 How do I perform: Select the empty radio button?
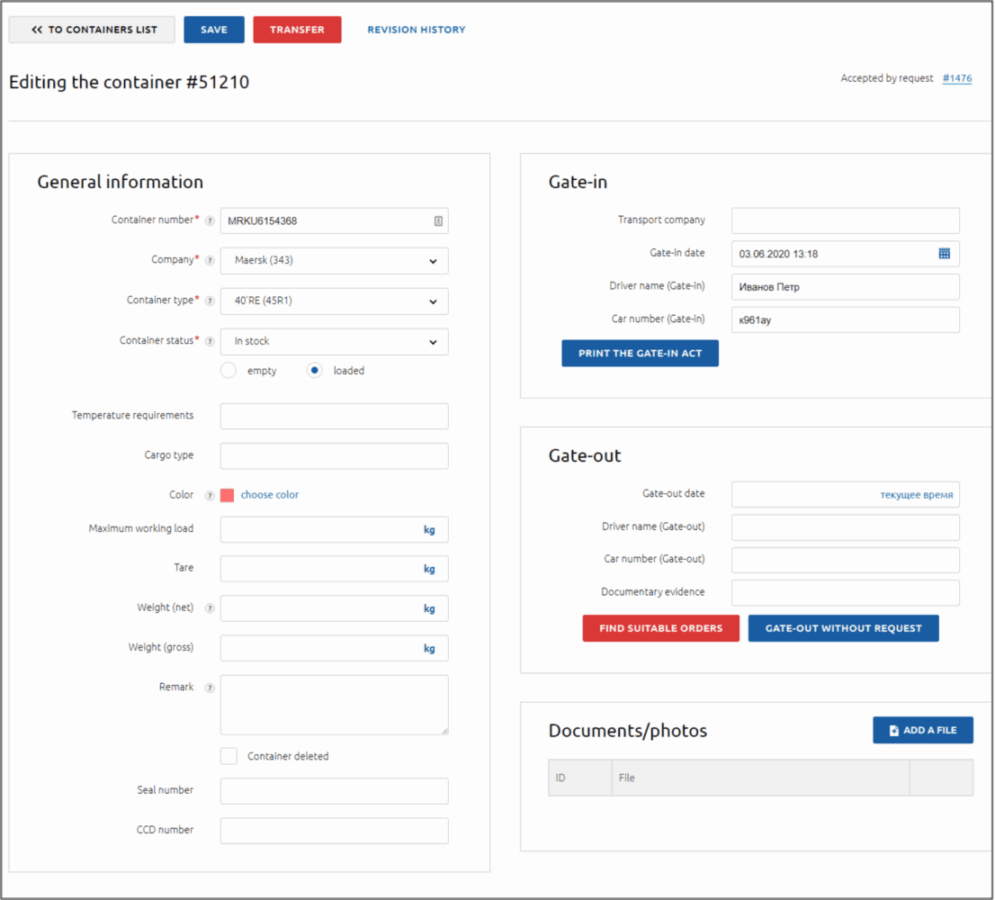click(228, 370)
